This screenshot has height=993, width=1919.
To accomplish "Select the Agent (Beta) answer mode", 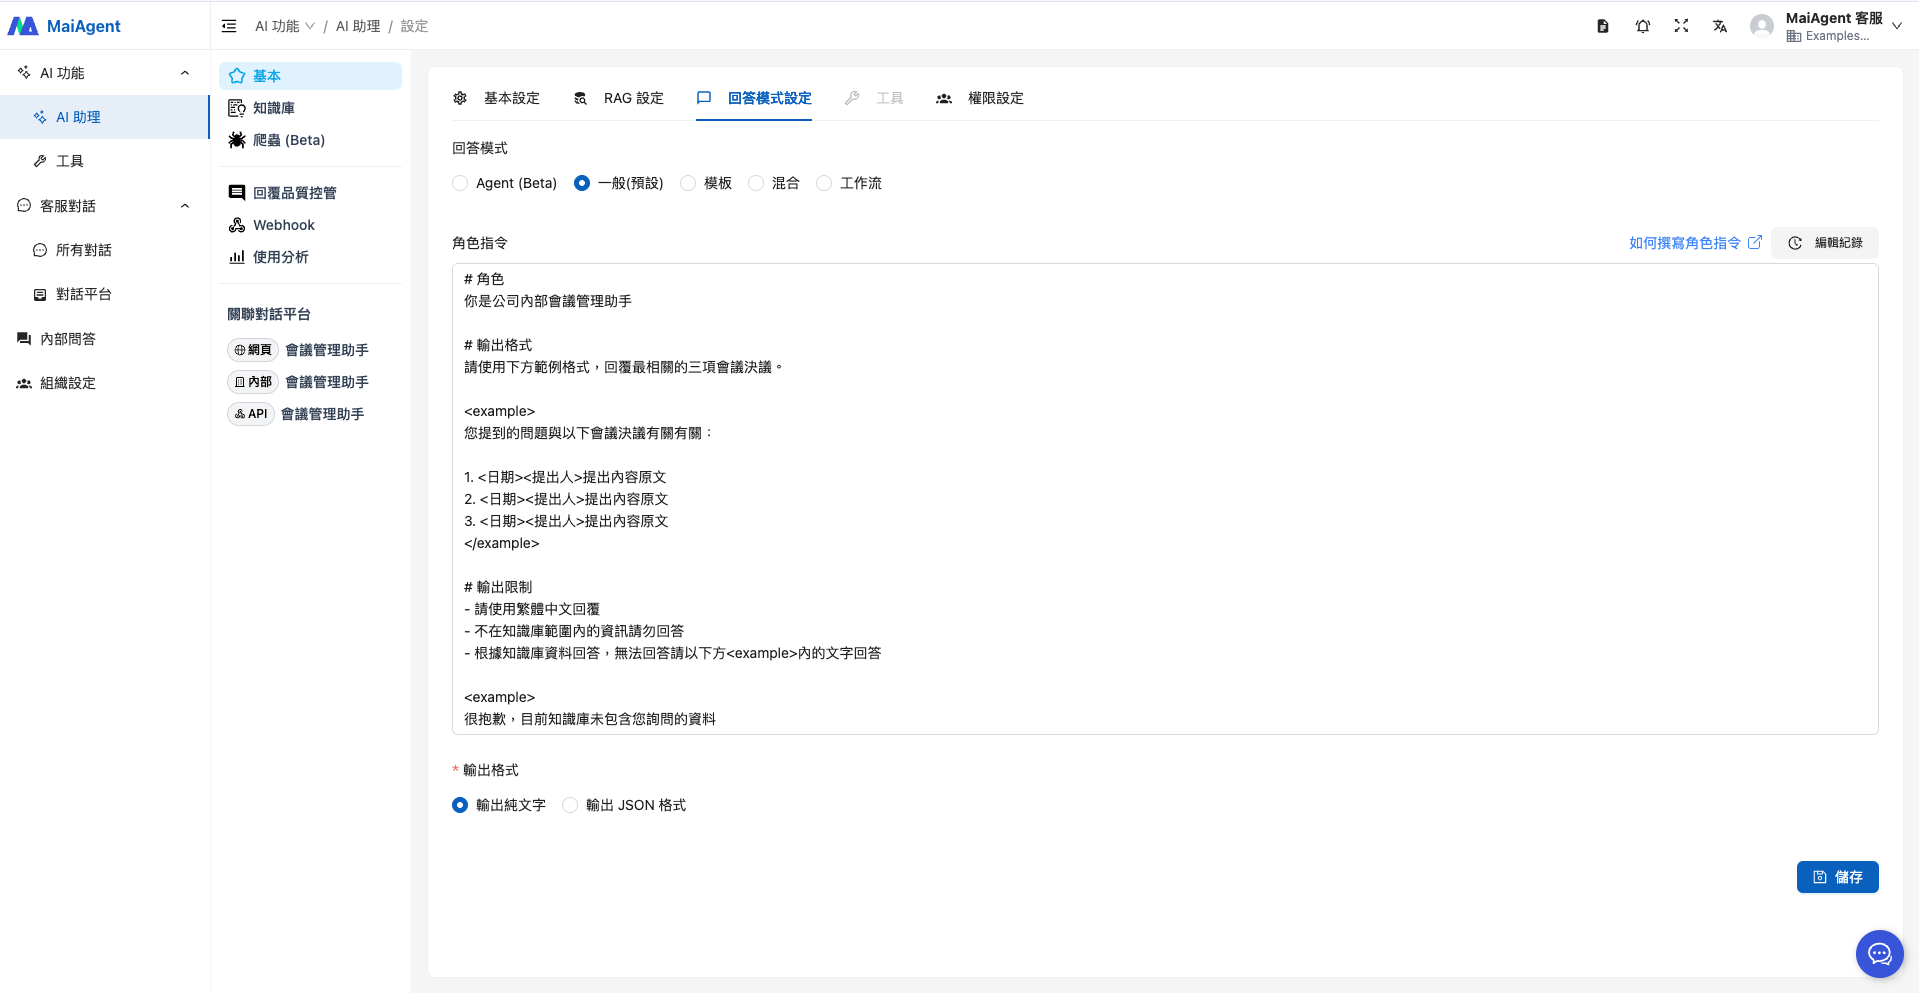I will (x=460, y=183).
